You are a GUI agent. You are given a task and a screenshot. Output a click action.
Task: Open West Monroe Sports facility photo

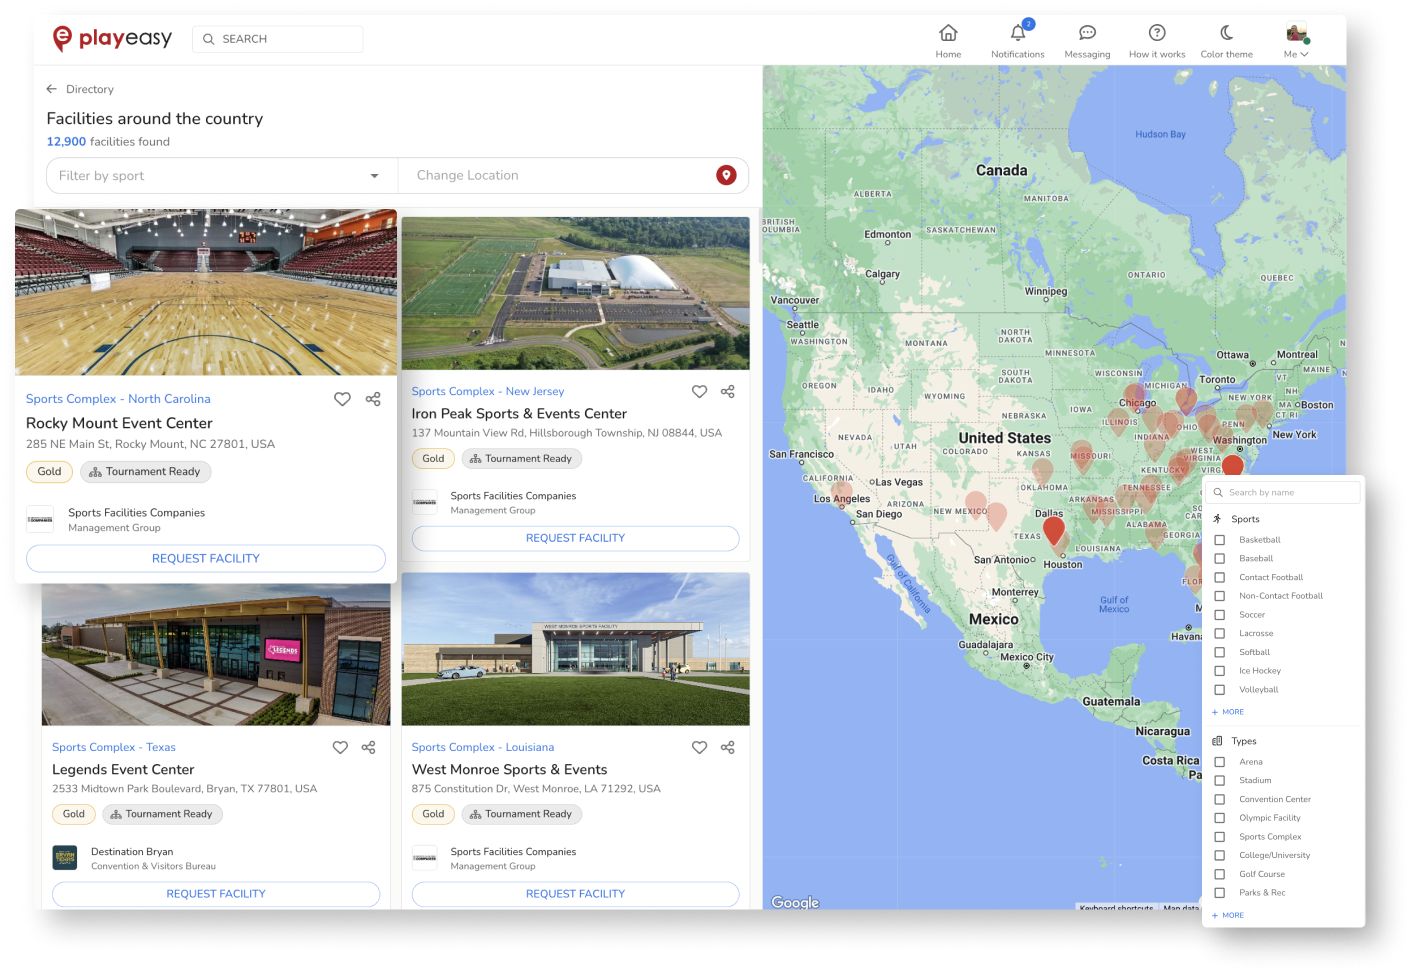coord(575,649)
